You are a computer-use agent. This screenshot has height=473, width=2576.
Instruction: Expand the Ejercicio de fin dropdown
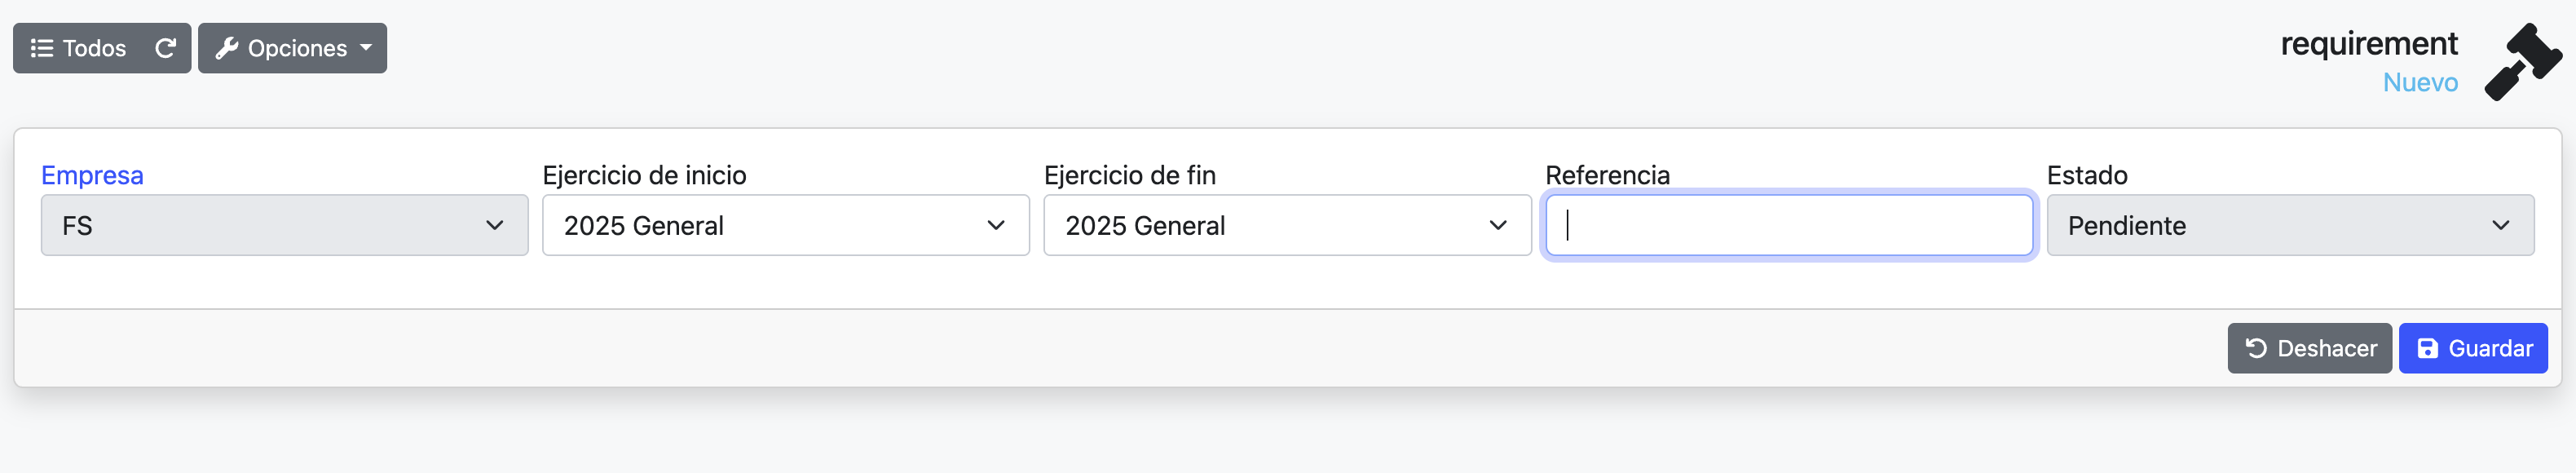click(x=1287, y=225)
